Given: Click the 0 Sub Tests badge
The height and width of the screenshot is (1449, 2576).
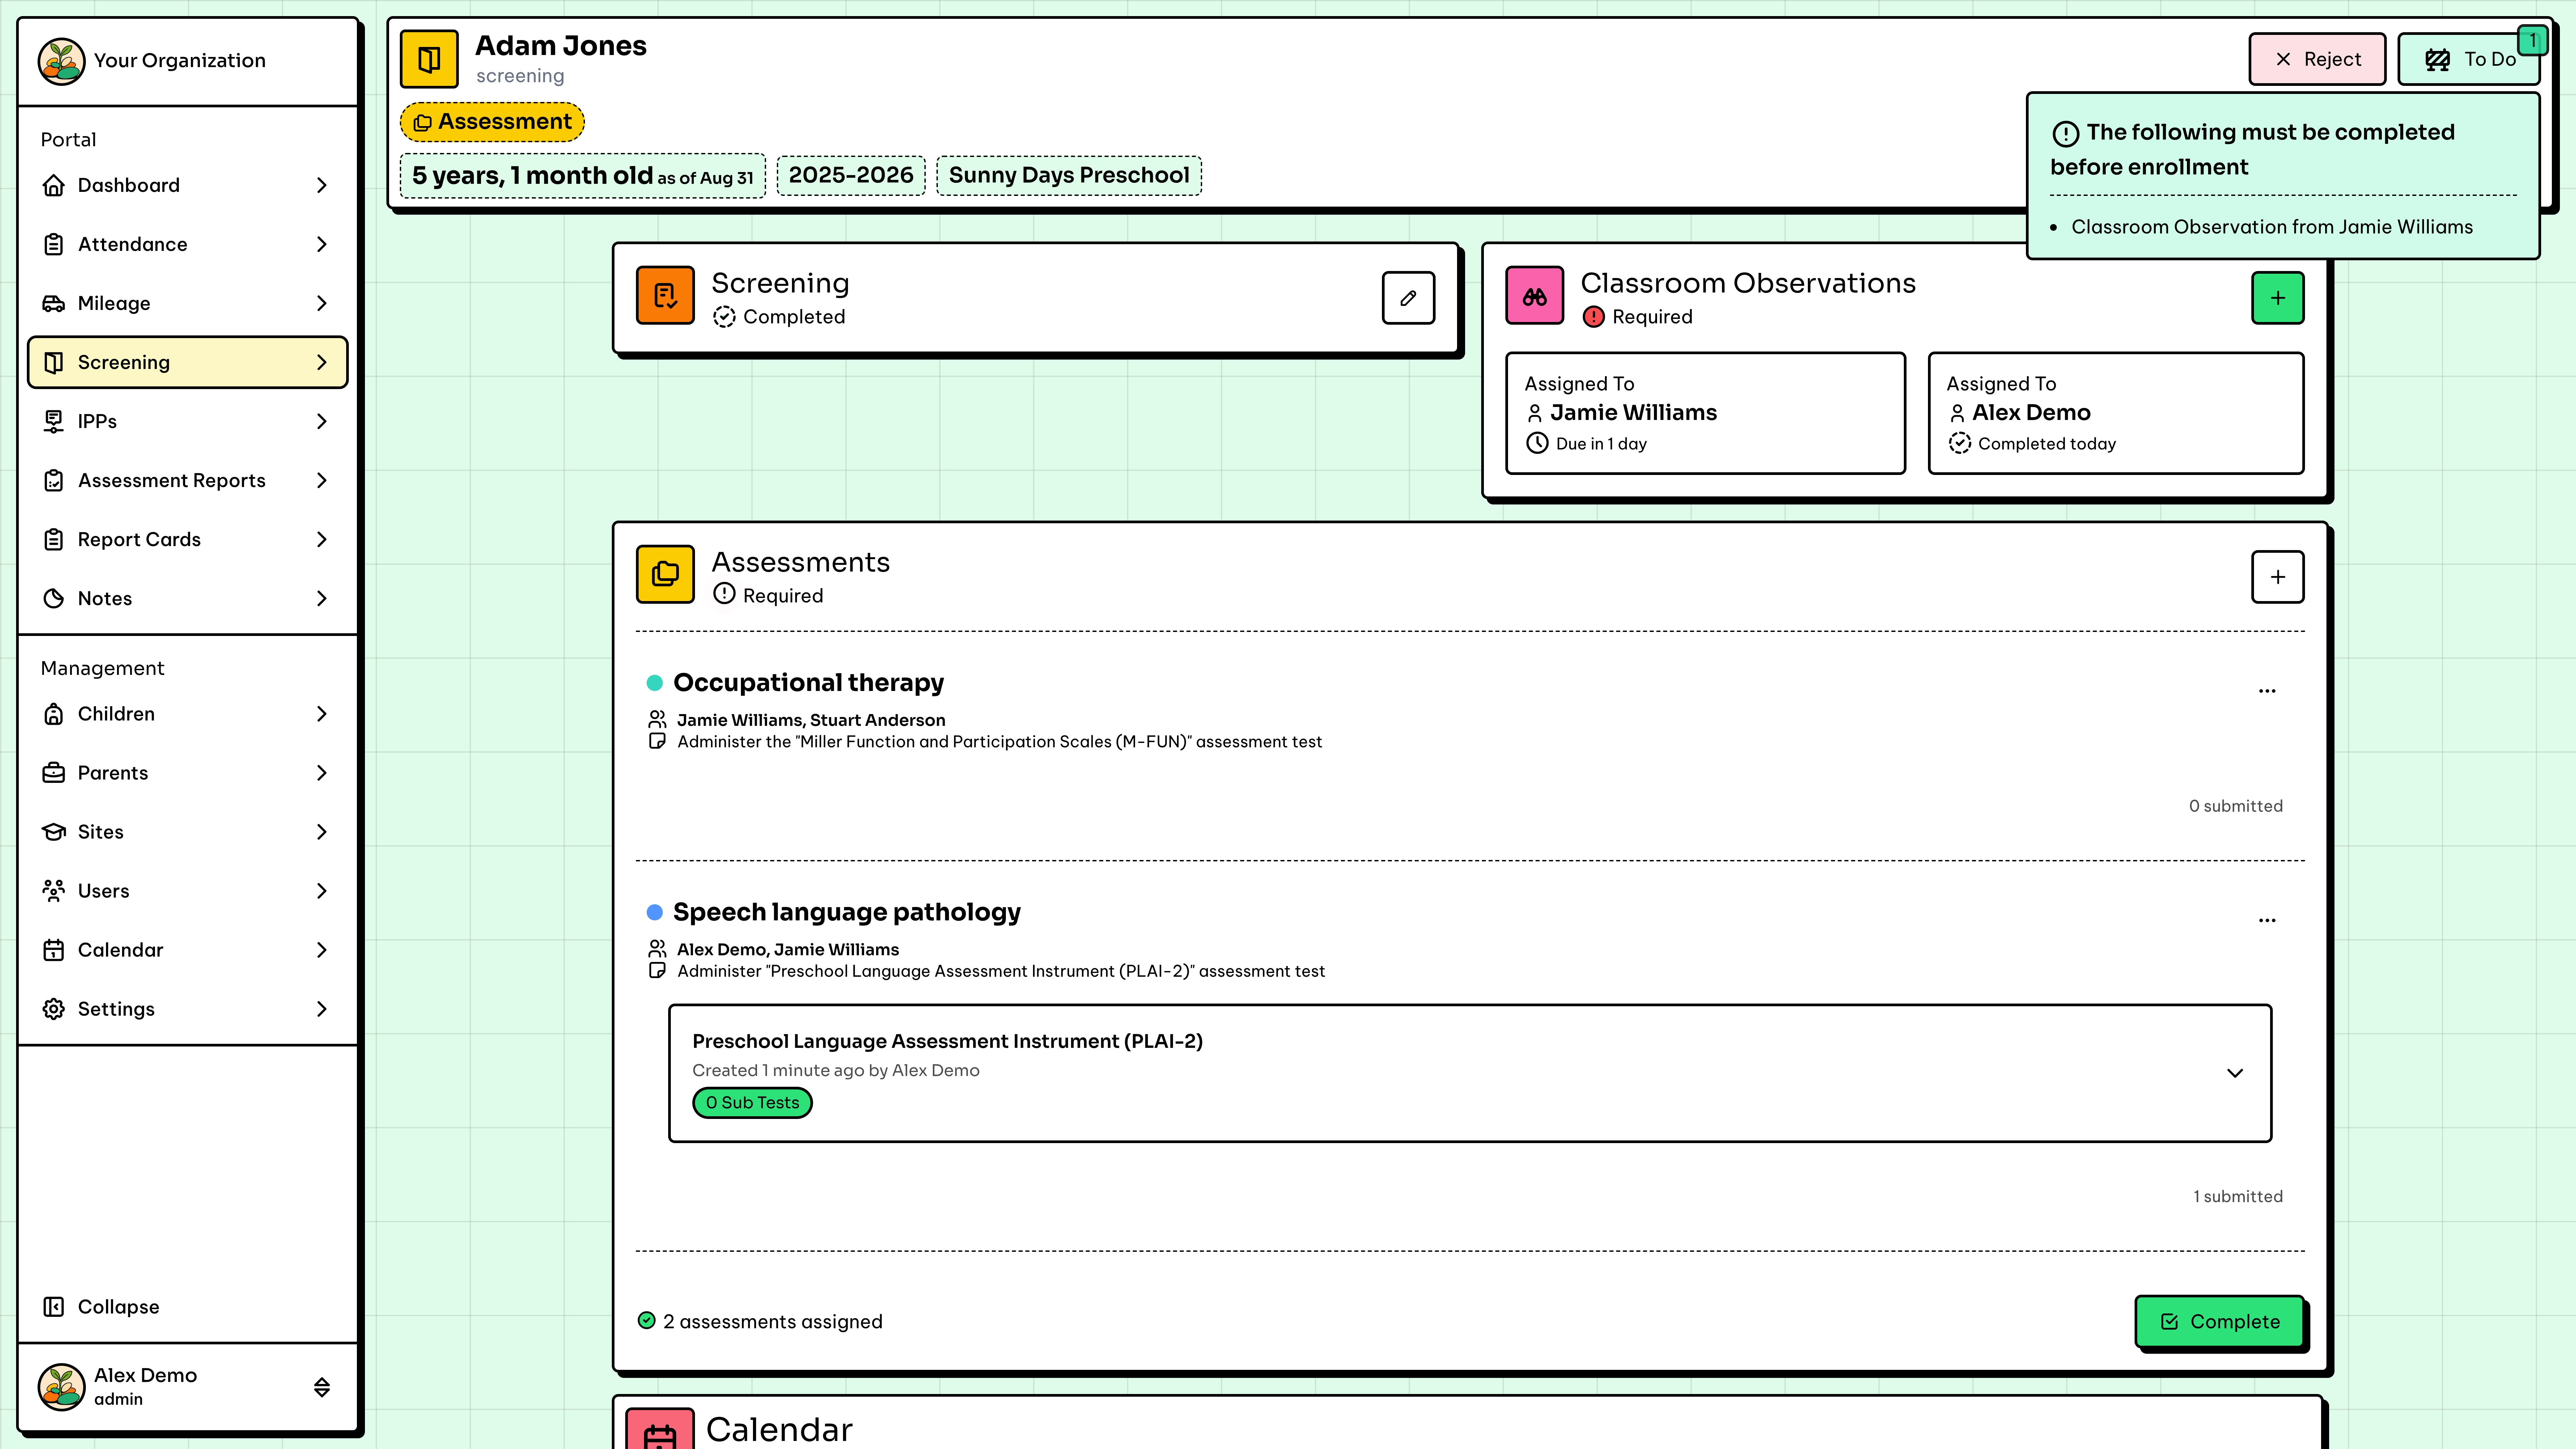Looking at the screenshot, I should pyautogui.click(x=752, y=1103).
